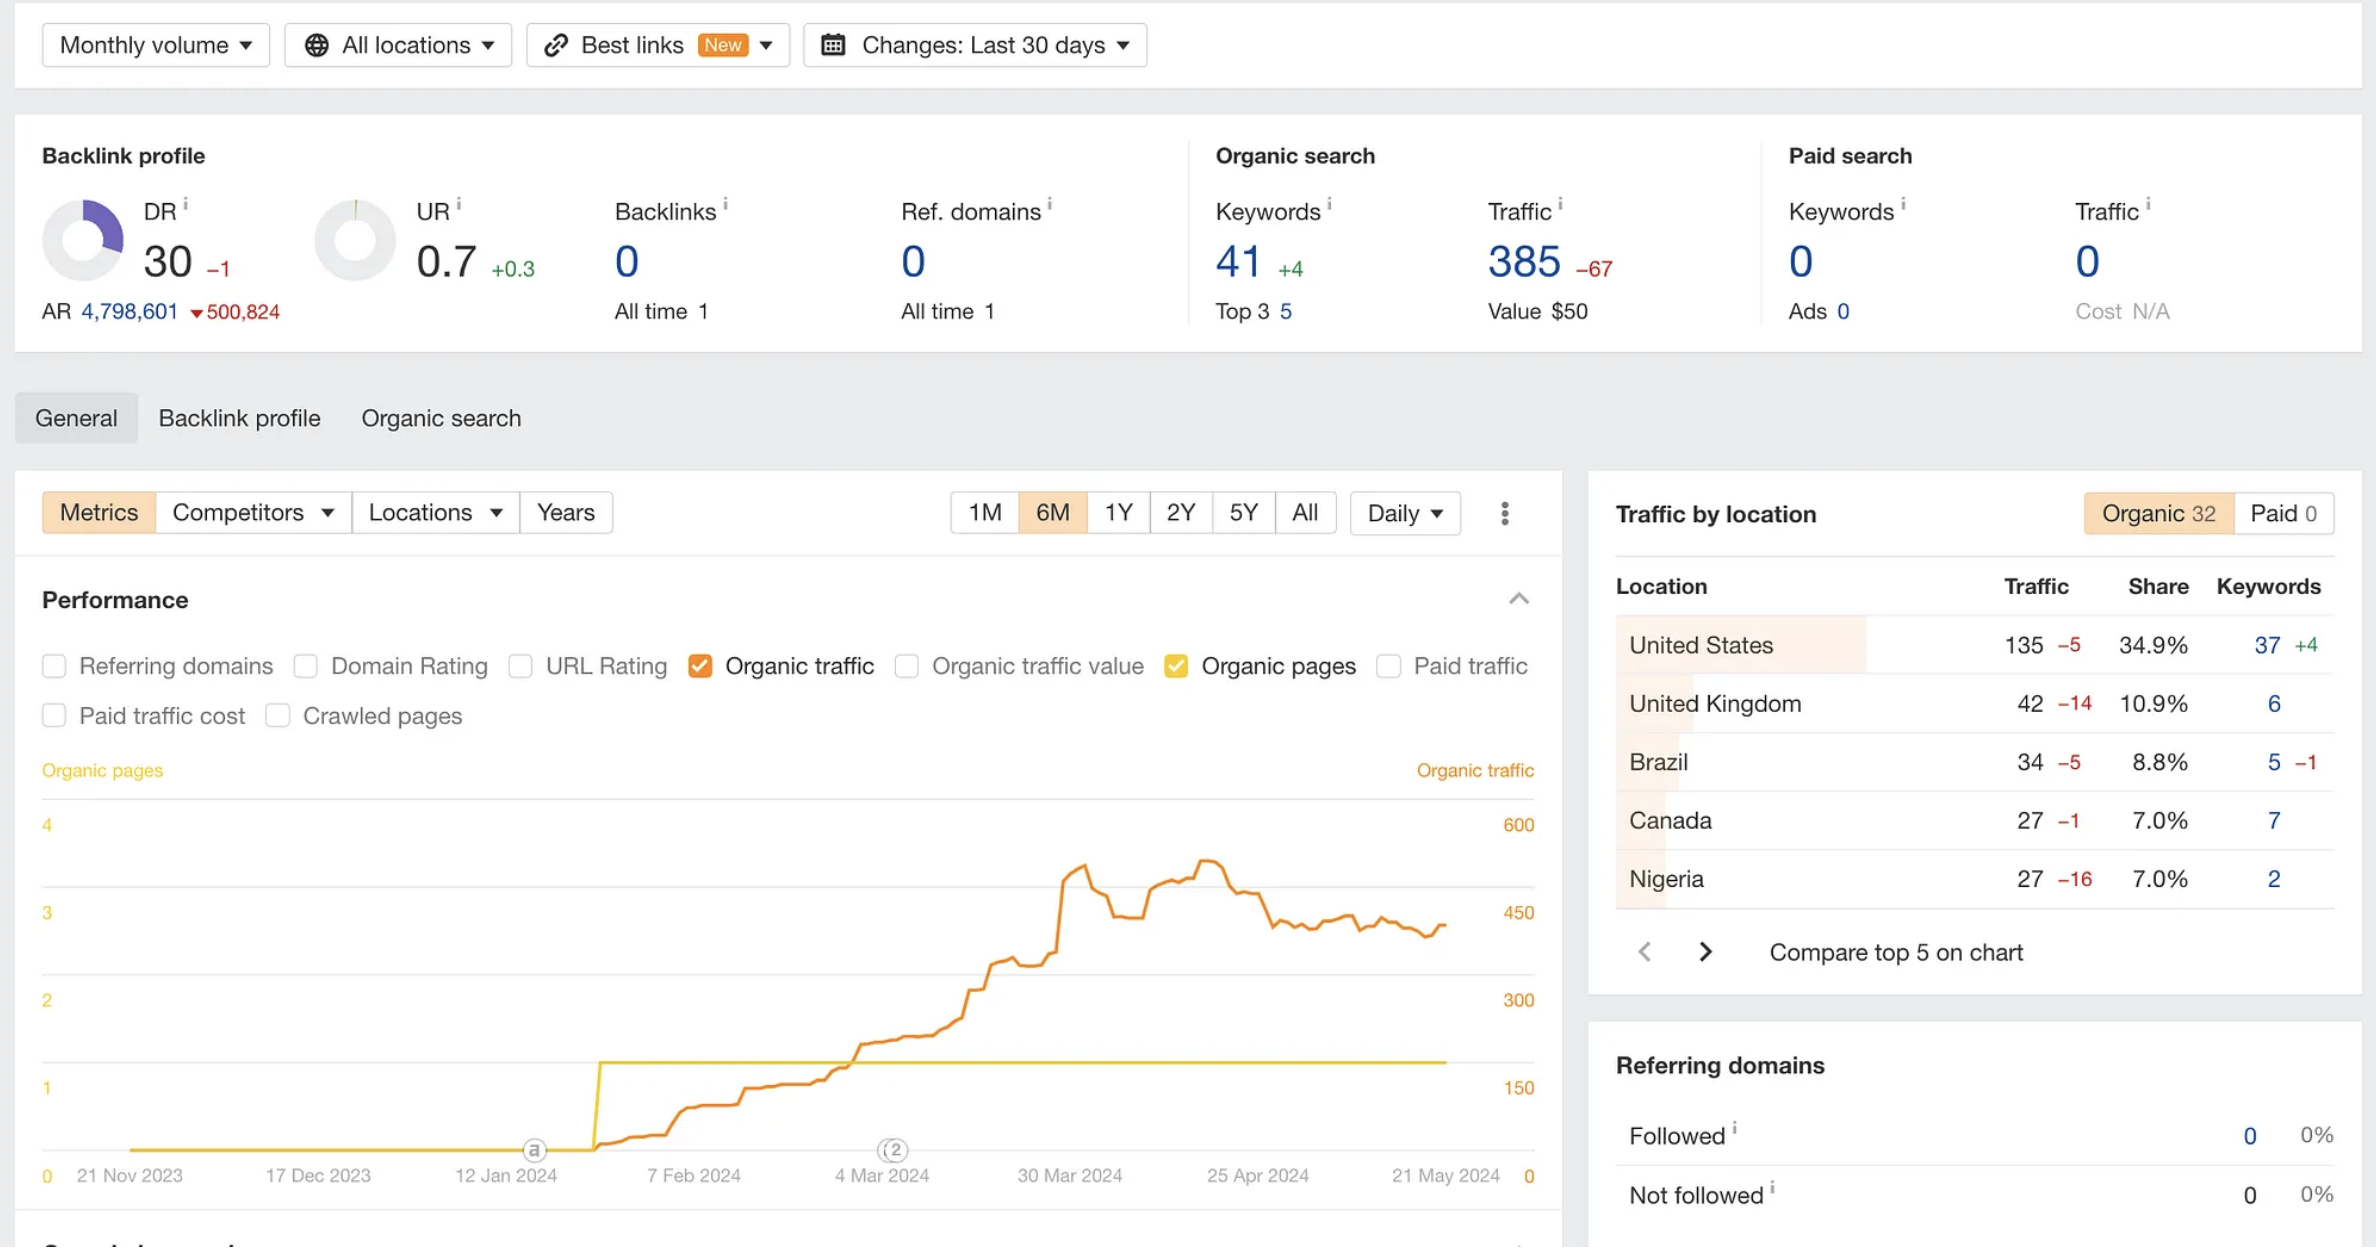Uncheck the Organic traffic checkbox
The width and height of the screenshot is (2376, 1258).
[700, 666]
